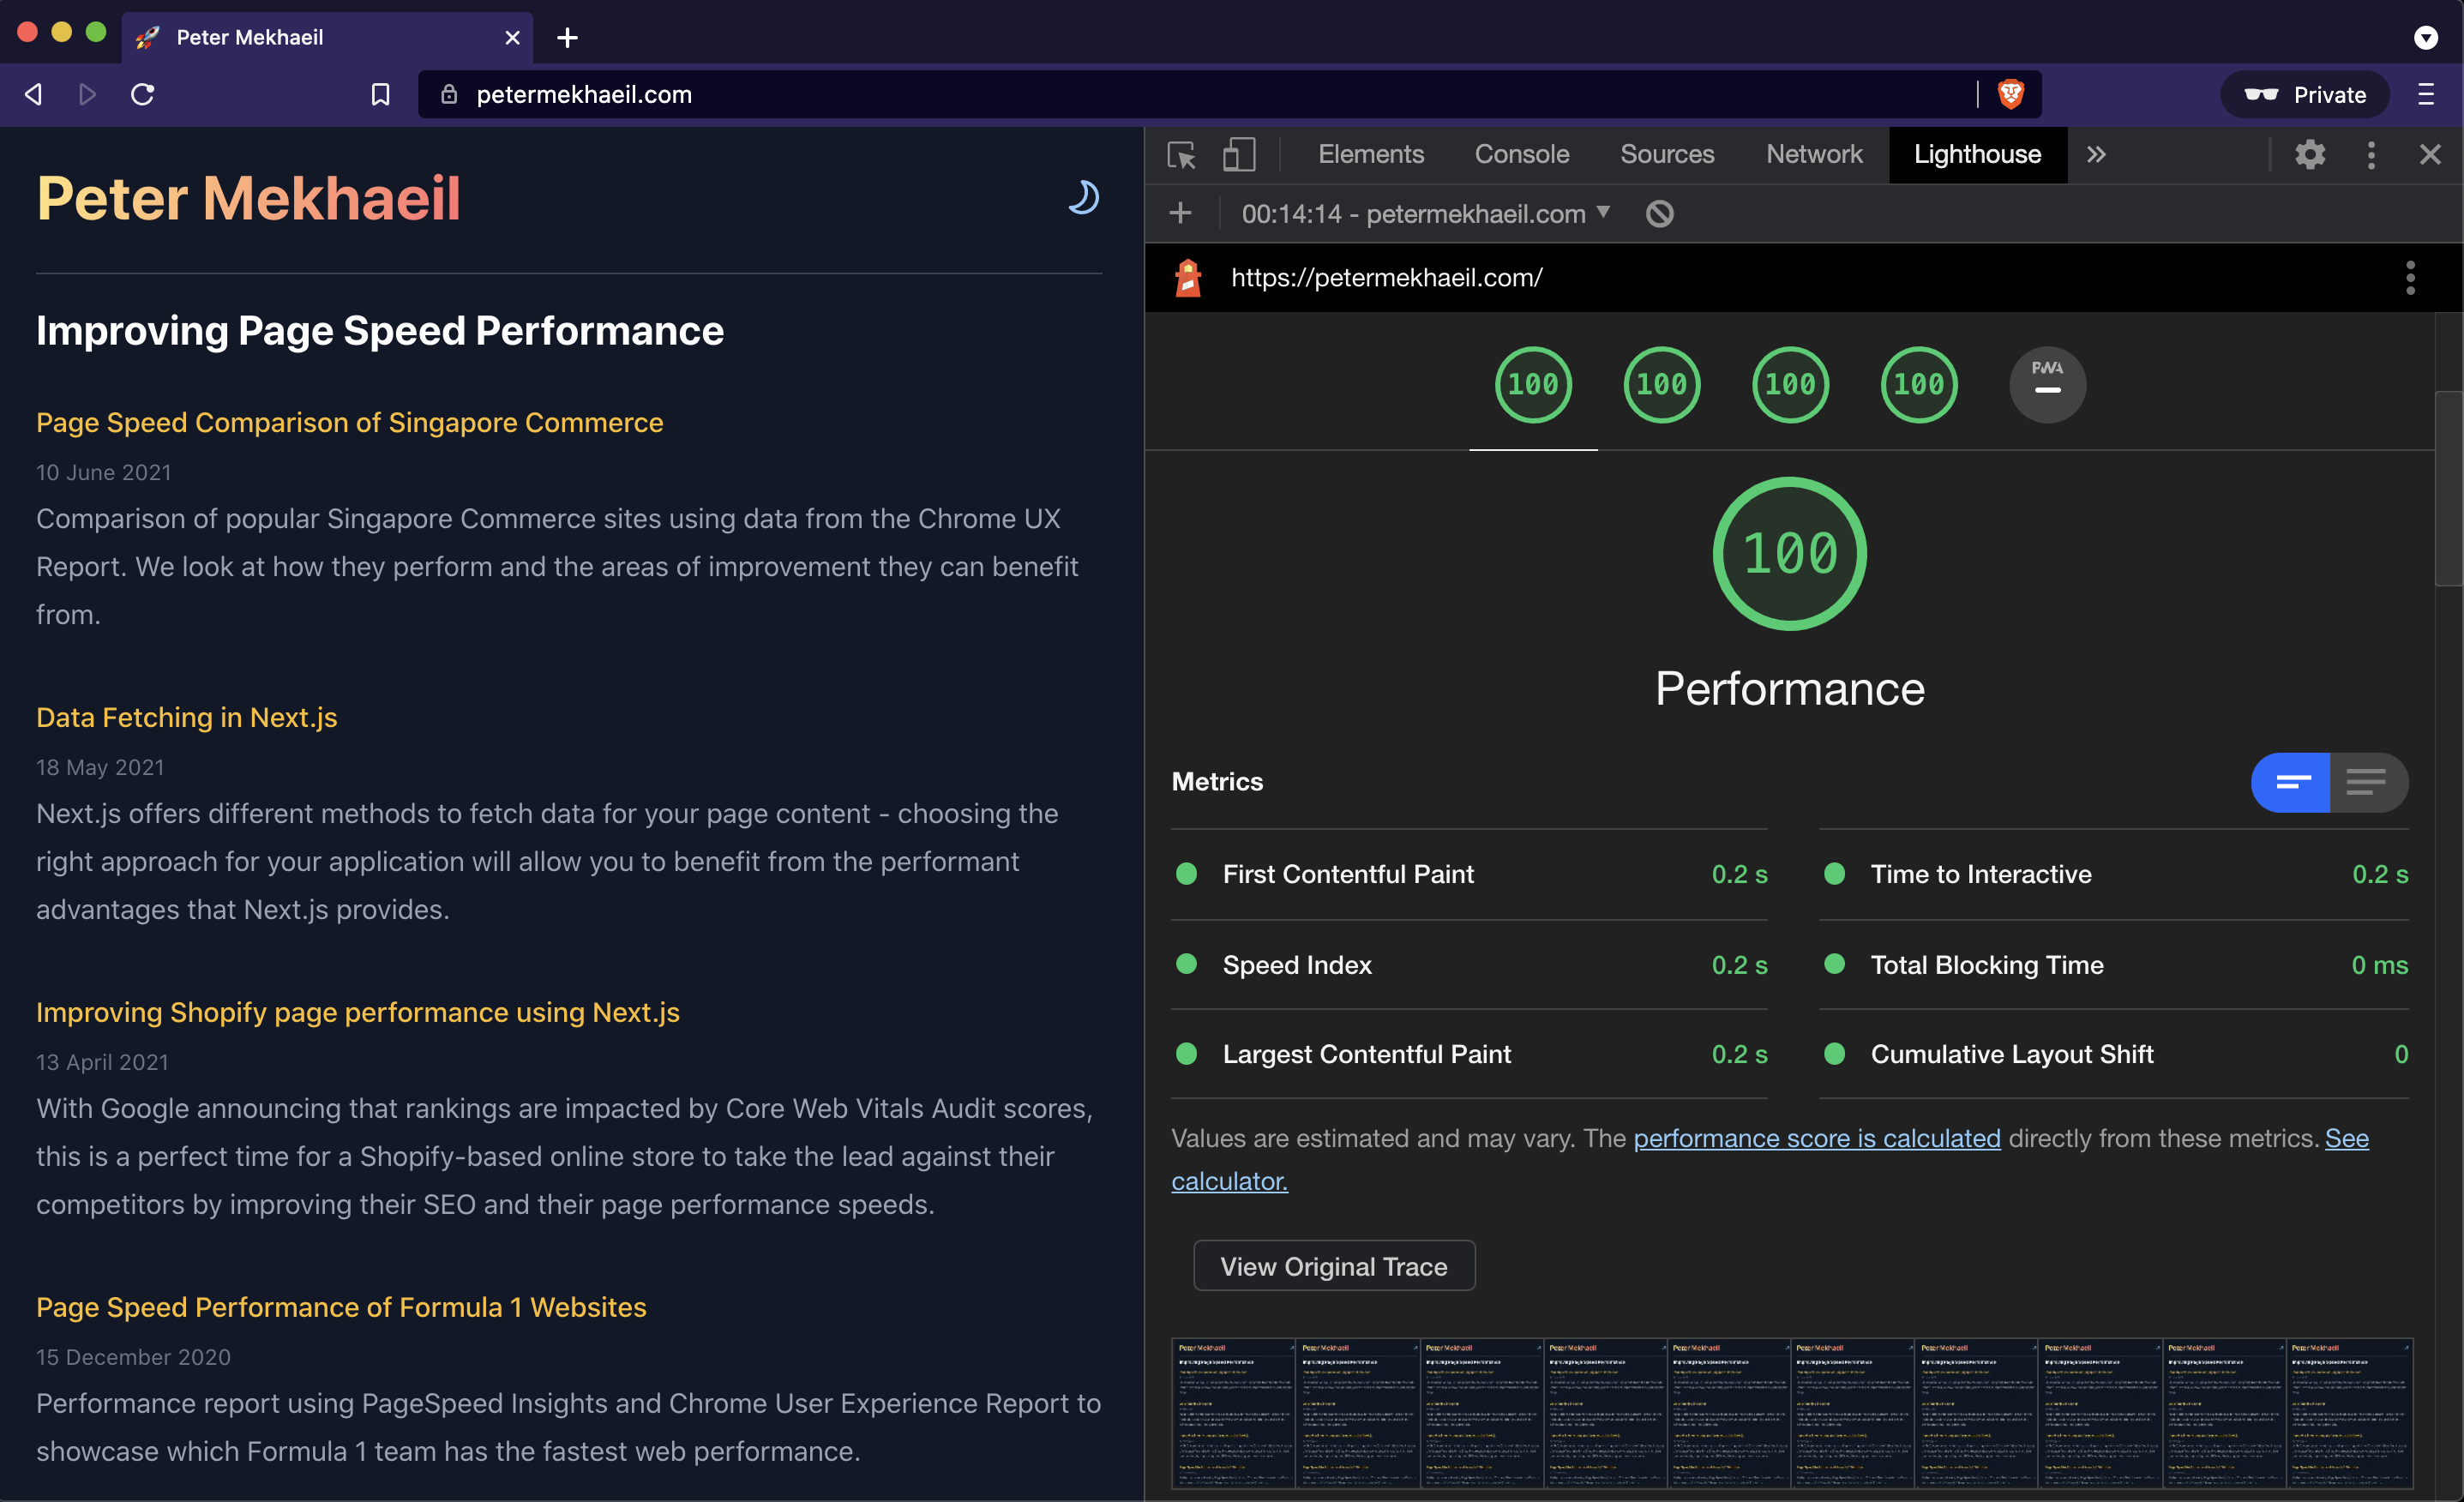Viewport: 2464px width, 1502px height.
Task: Toggle the device toolbar icon
Action: pyautogui.click(x=1238, y=155)
